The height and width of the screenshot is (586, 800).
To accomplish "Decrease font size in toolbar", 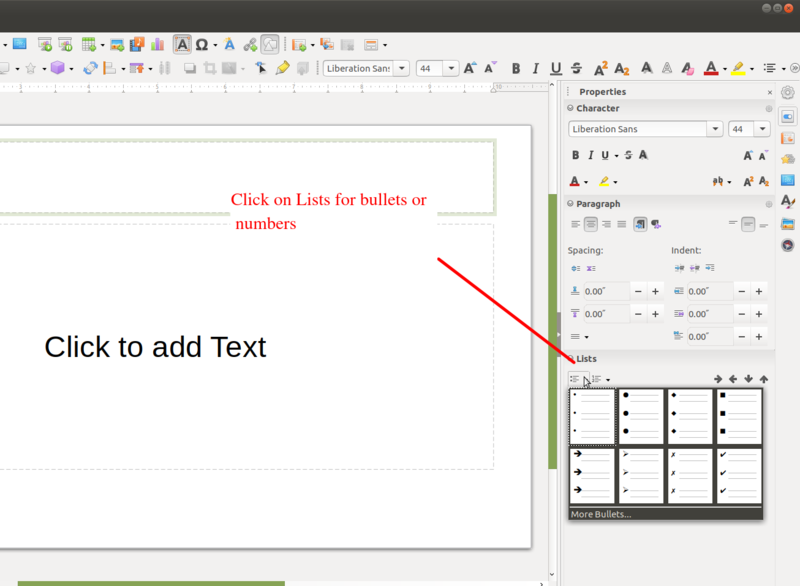I will (490, 68).
